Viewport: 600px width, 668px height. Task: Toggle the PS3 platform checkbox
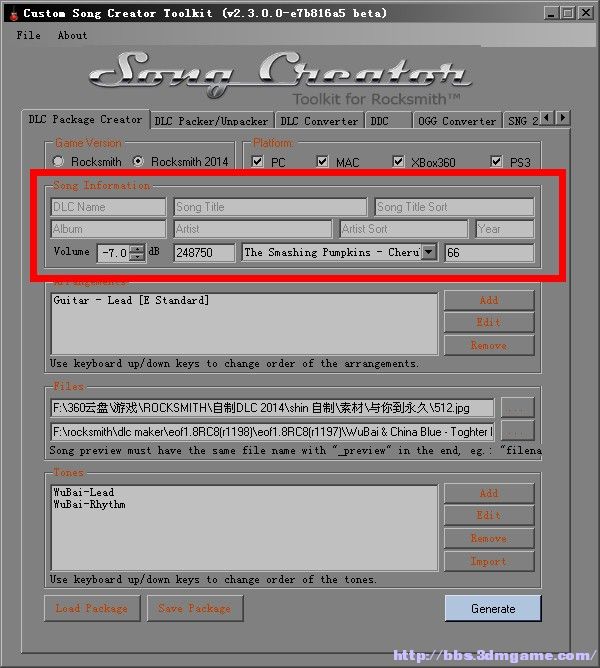[496, 161]
